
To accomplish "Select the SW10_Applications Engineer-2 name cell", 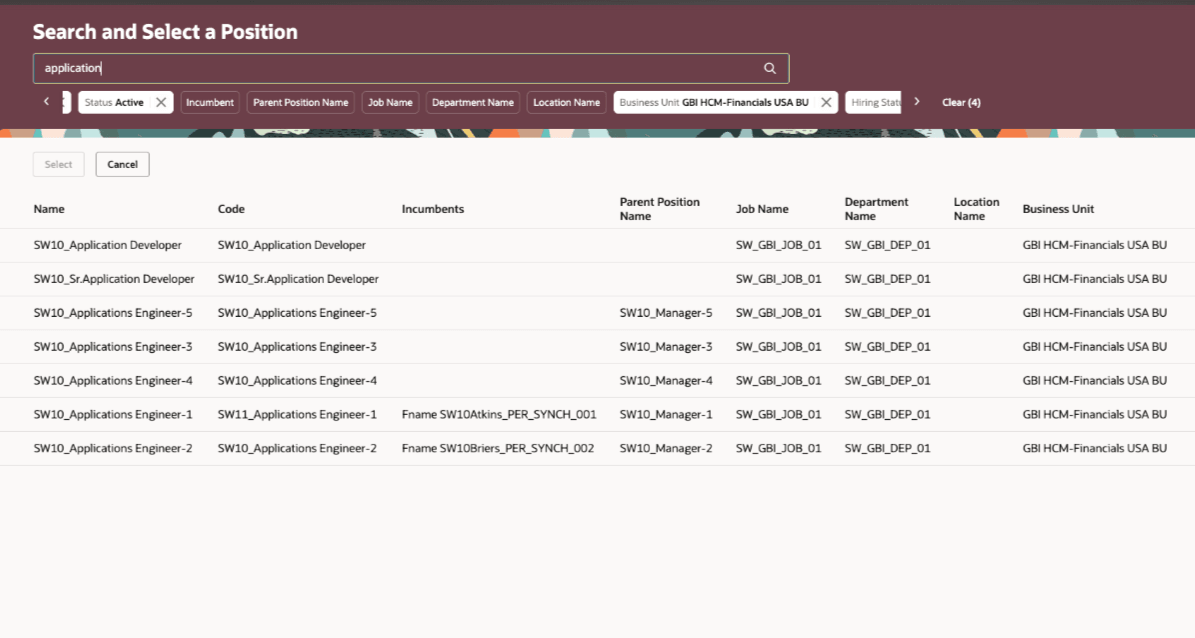I will 113,448.
